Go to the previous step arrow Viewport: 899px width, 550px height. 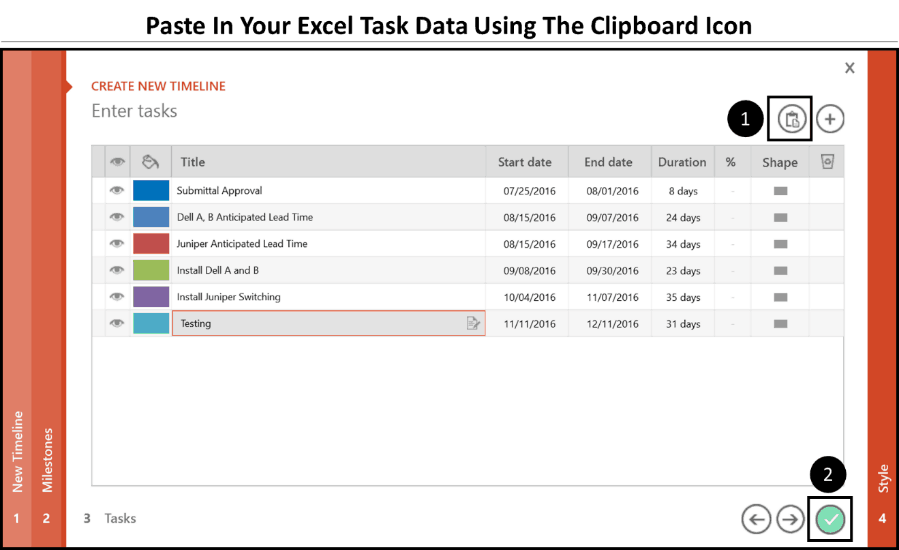click(756, 519)
